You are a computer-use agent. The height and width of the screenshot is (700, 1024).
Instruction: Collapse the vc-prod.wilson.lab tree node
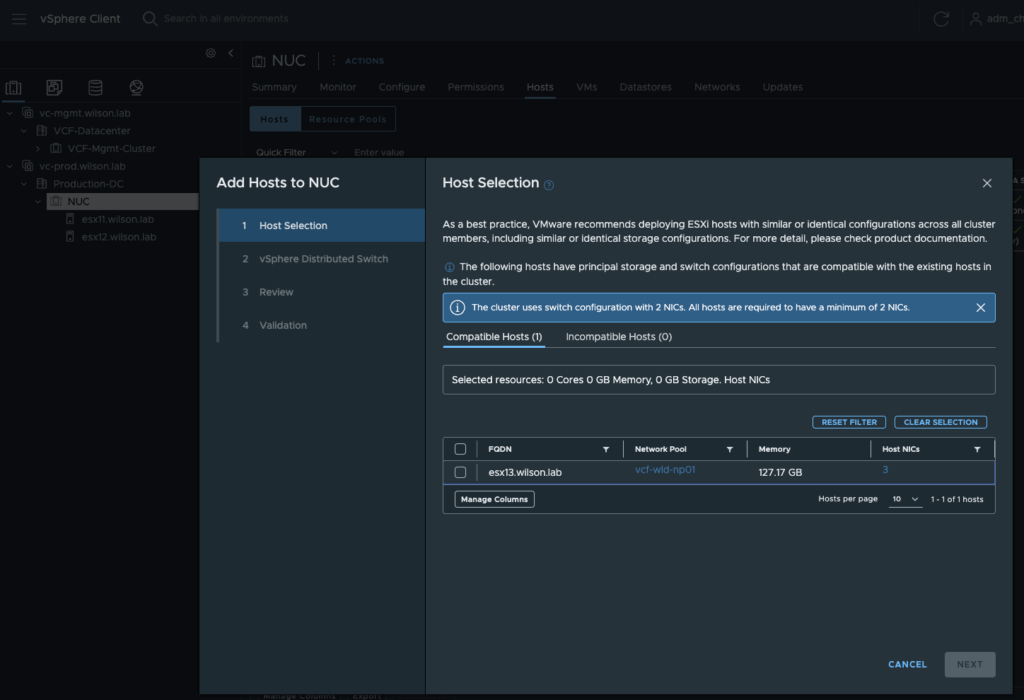tap(10, 166)
